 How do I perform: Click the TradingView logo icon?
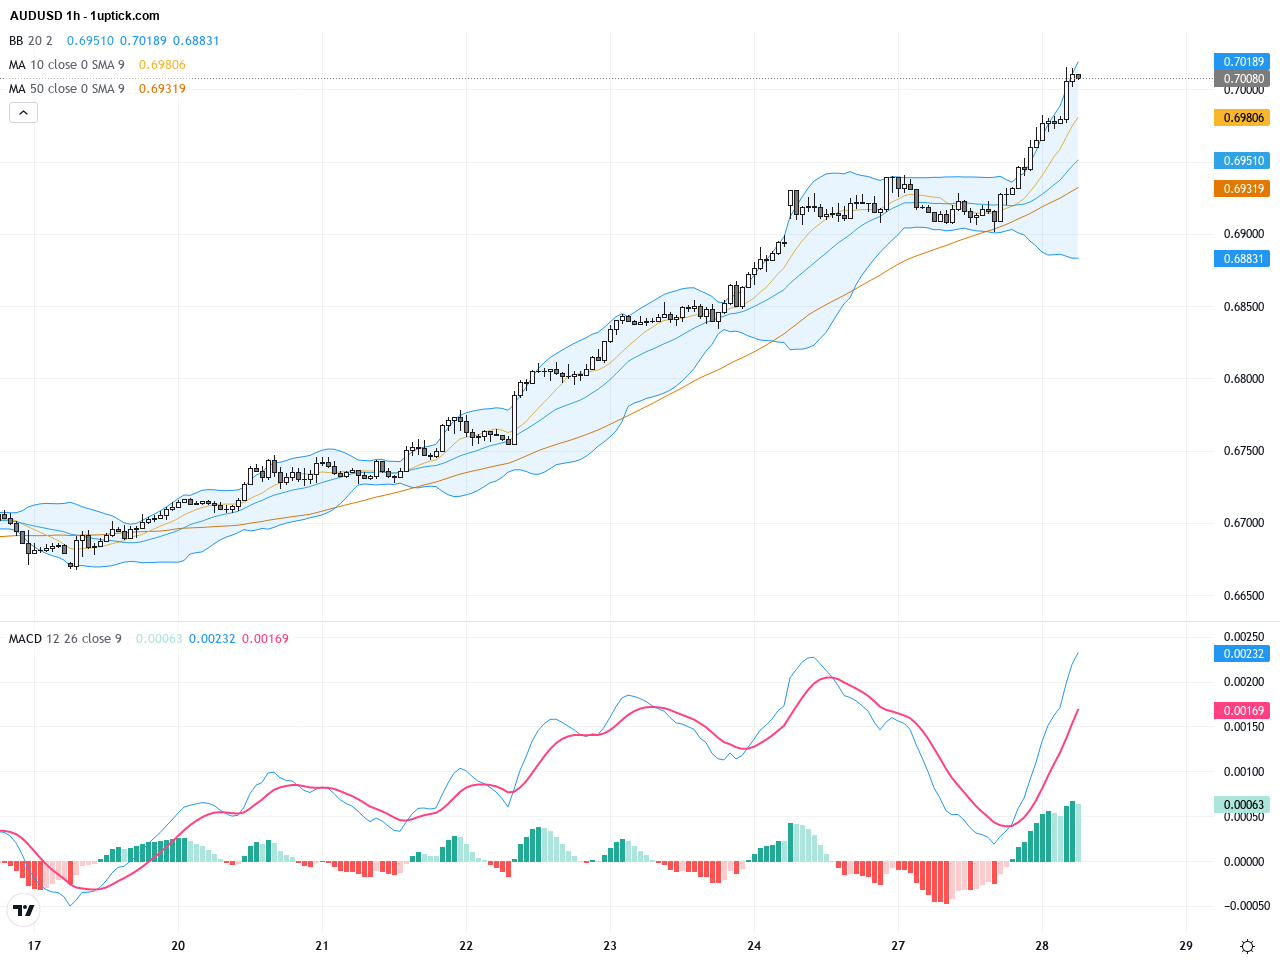coord(24,910)
